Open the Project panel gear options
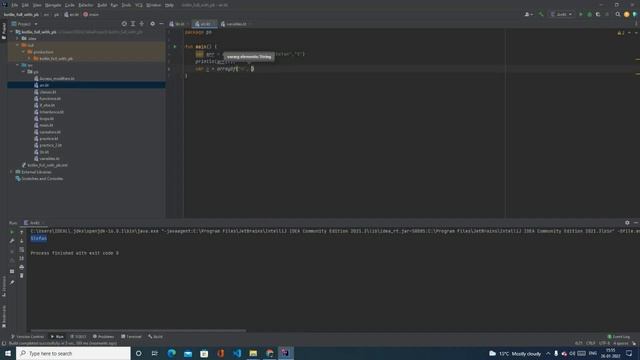640x360 pixels. point(152,24)
